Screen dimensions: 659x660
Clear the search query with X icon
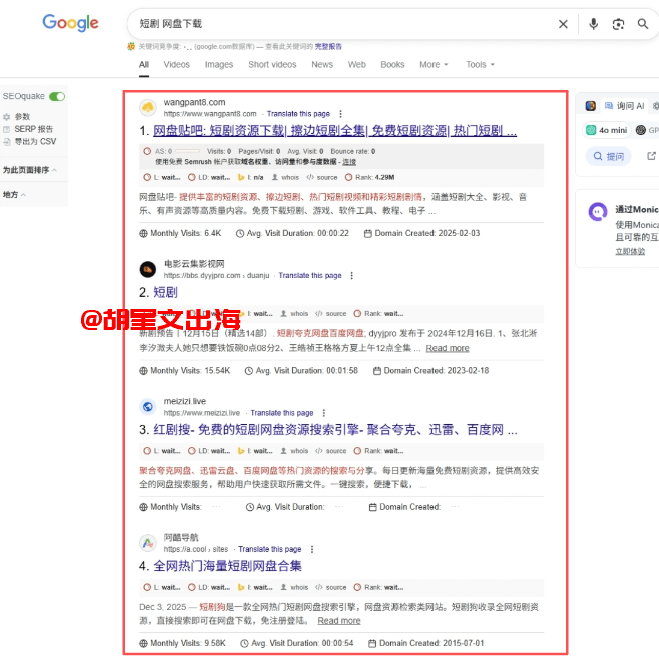coord(563,24)
